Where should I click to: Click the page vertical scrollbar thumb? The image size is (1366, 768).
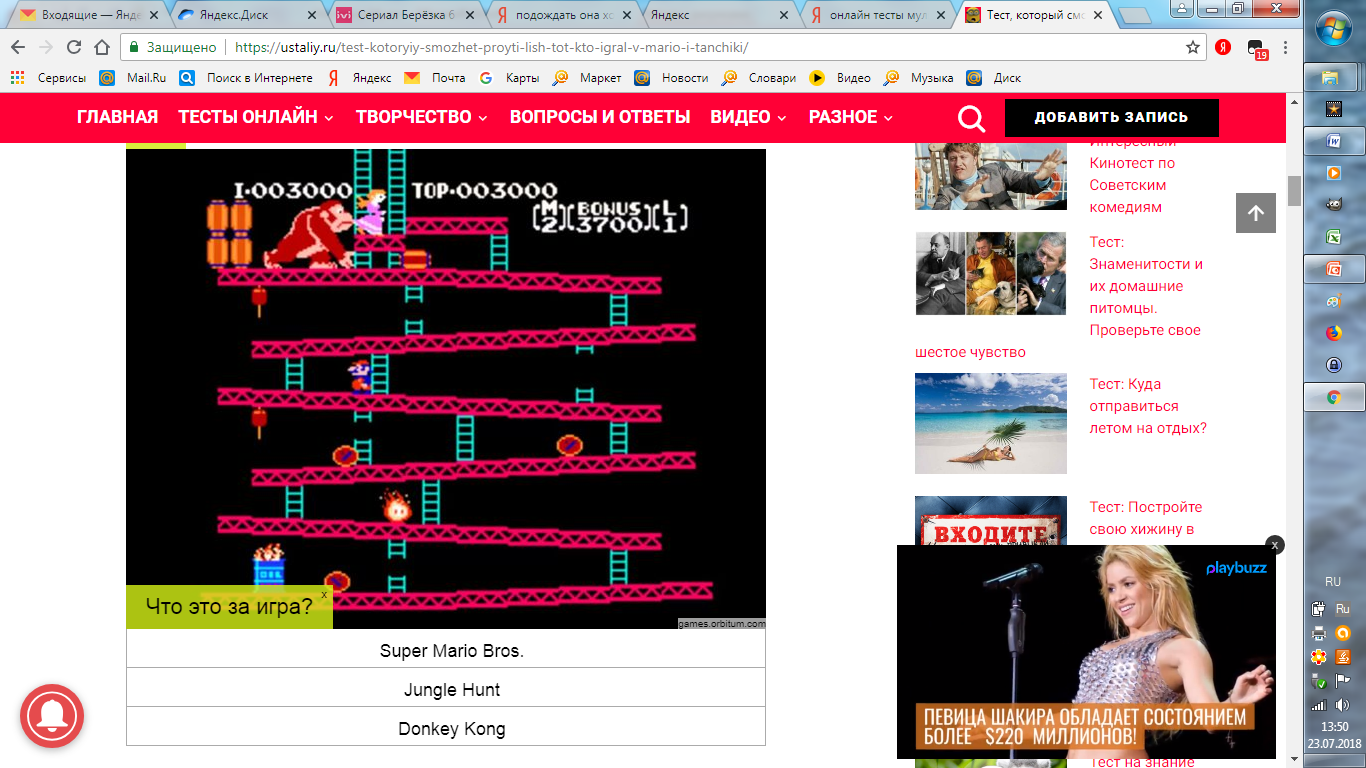coord(1294,190)
